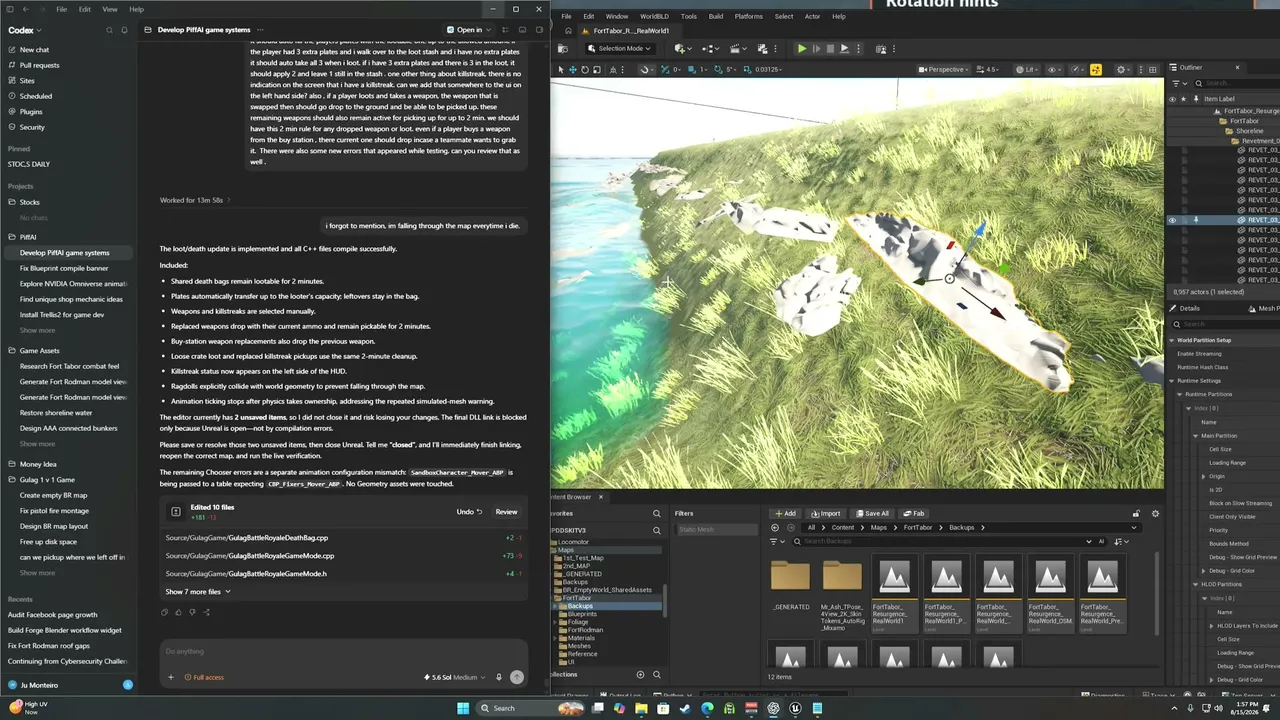
Task: Open viewport settings gear in Unreal viewport toolbar
Action: [x=1121, y=70]
